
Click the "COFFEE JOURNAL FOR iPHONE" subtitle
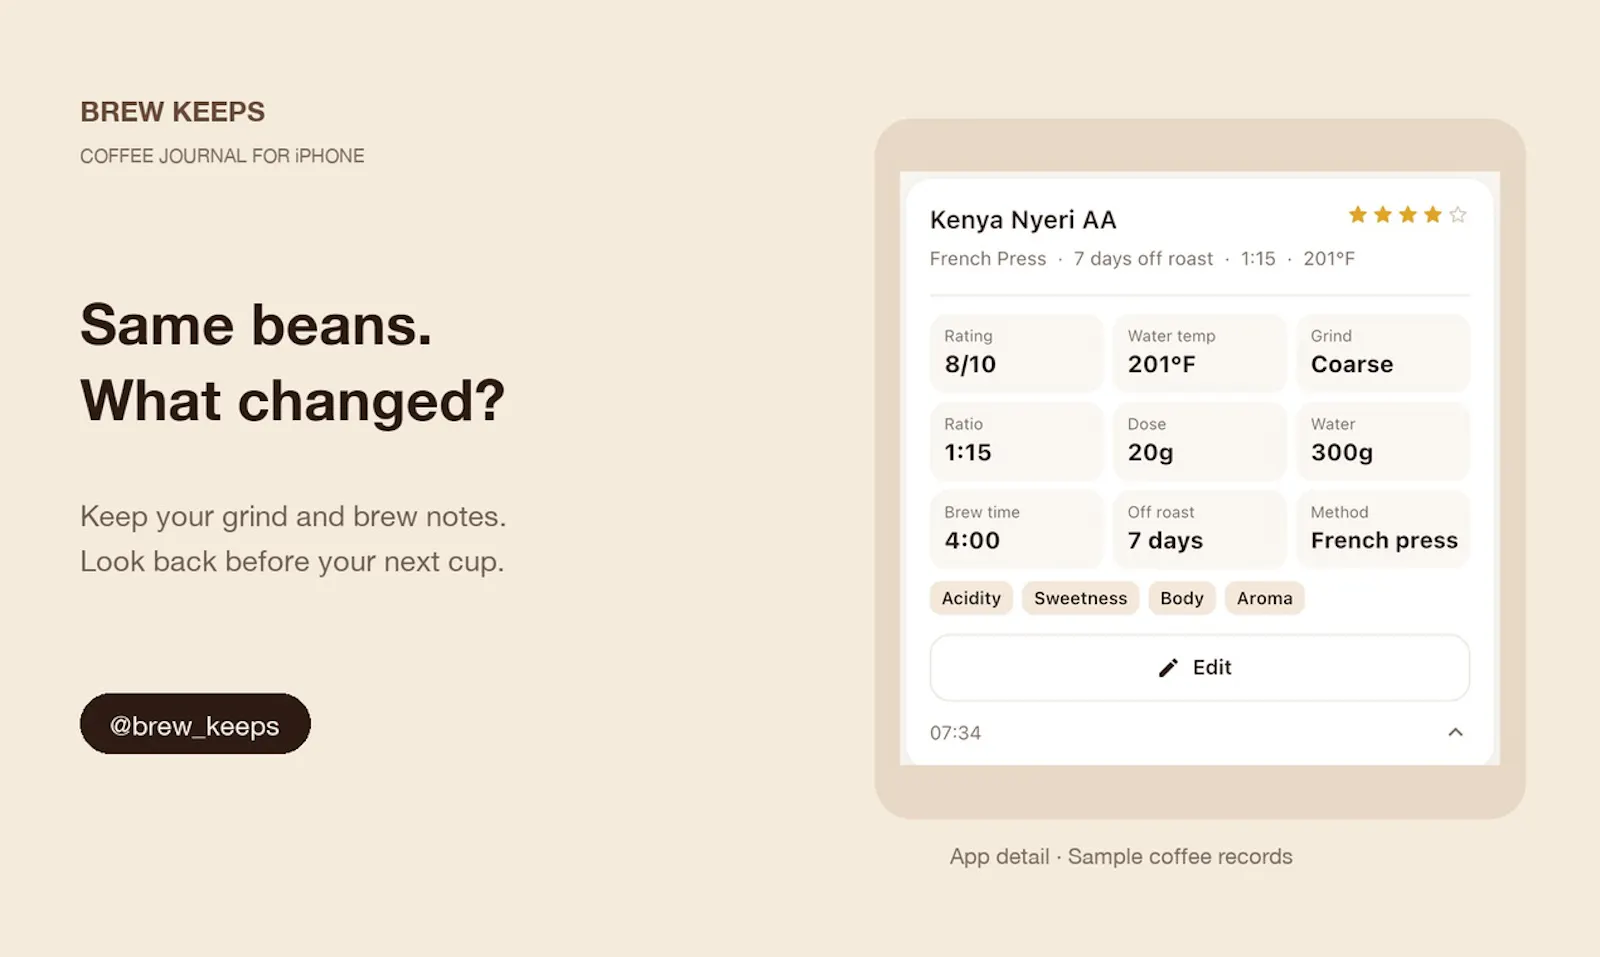point(222,156)
